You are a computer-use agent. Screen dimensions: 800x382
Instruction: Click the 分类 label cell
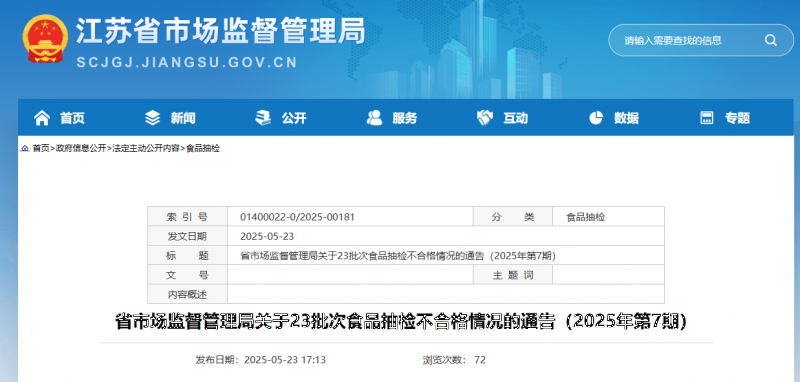click(x=513, y=217)
